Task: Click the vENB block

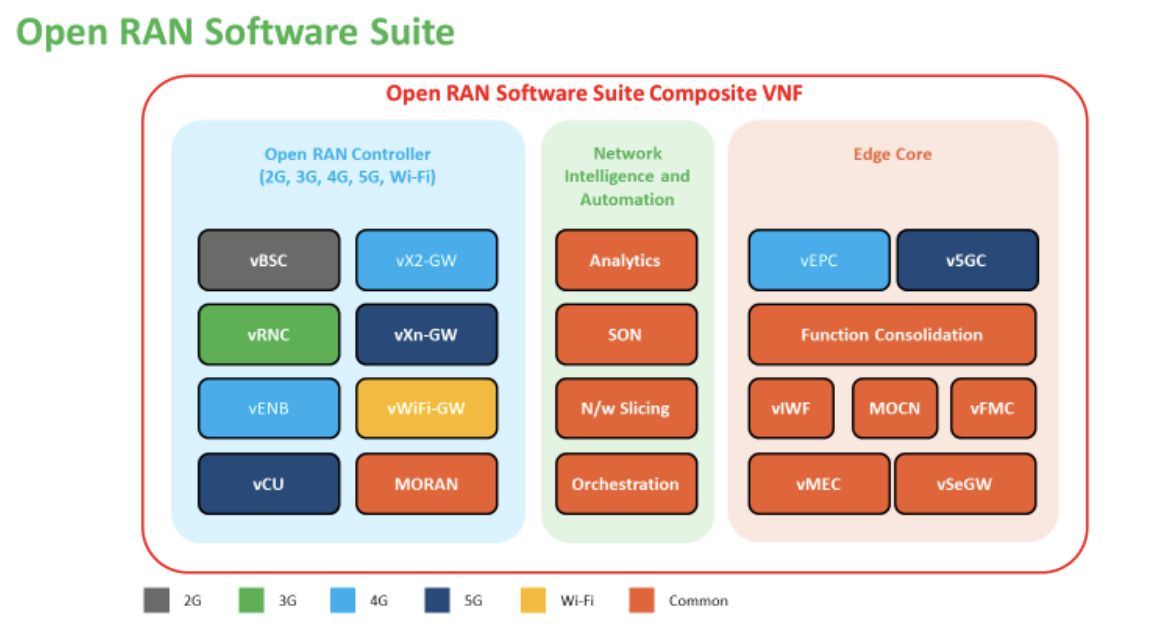Action: pos(269,408)
